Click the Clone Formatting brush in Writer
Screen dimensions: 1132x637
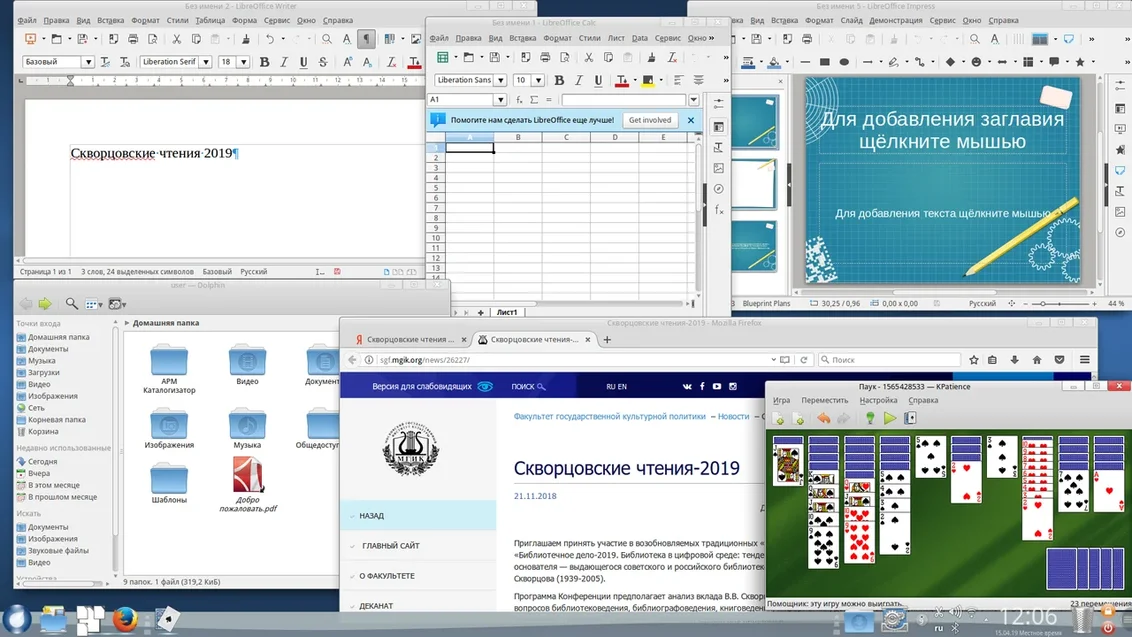245,39
